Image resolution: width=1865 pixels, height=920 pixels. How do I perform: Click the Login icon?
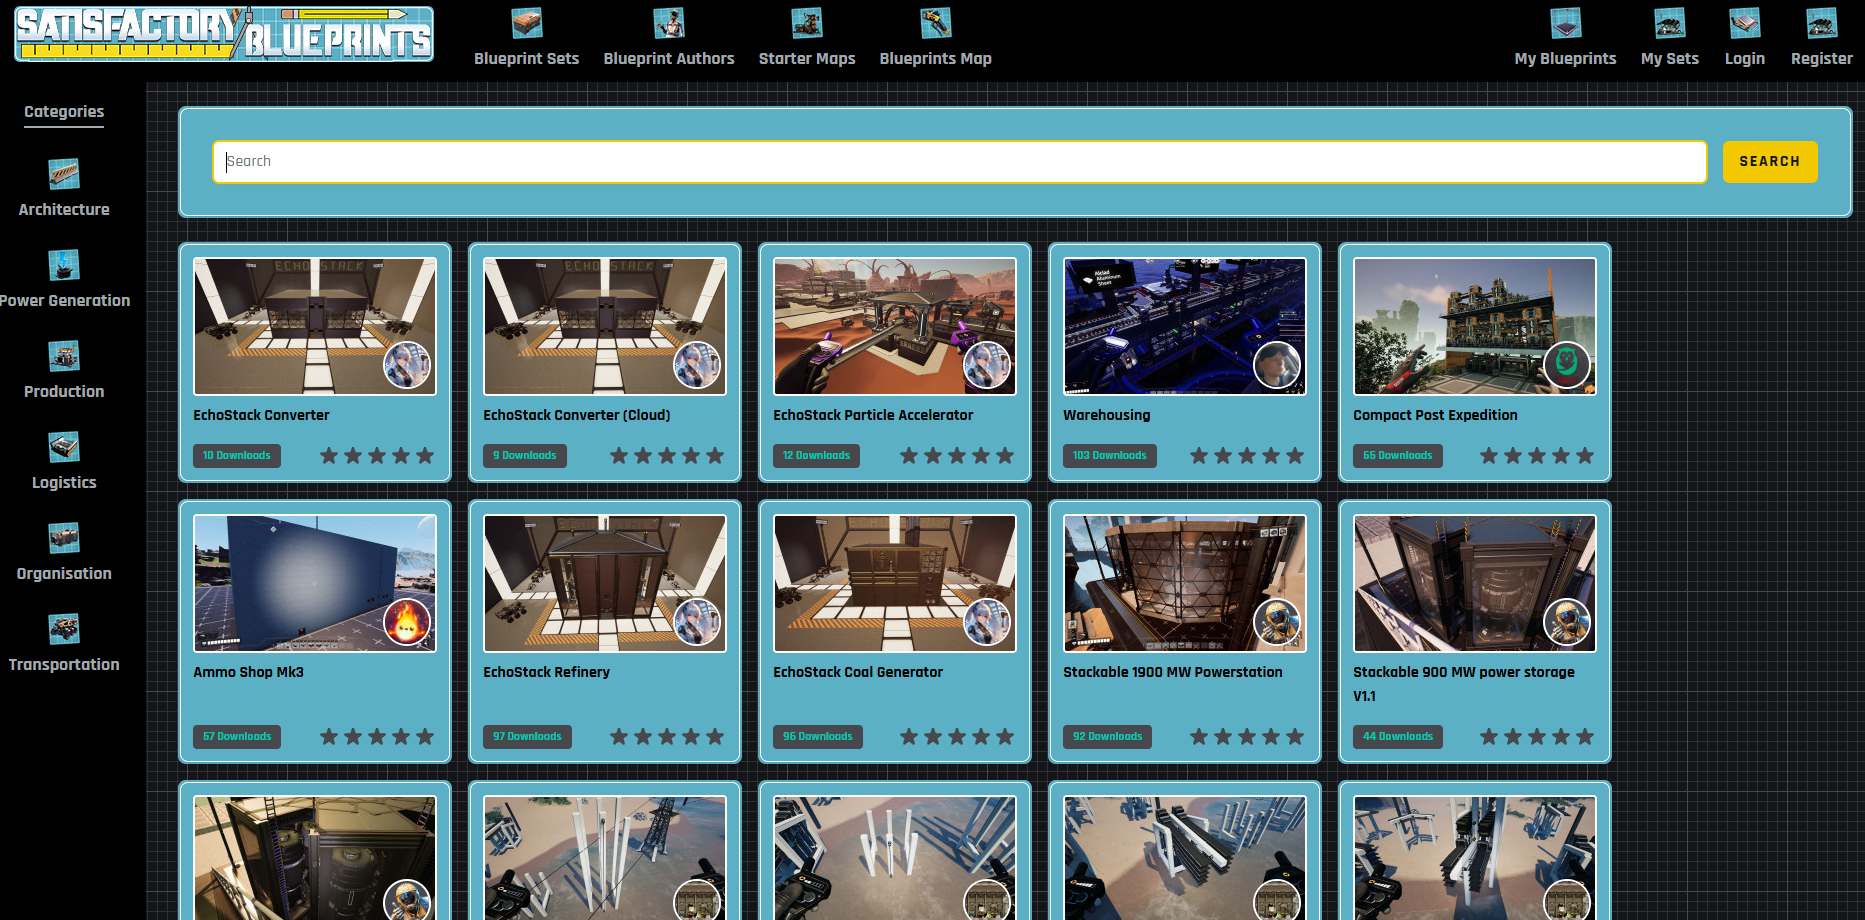[1745, 23]
